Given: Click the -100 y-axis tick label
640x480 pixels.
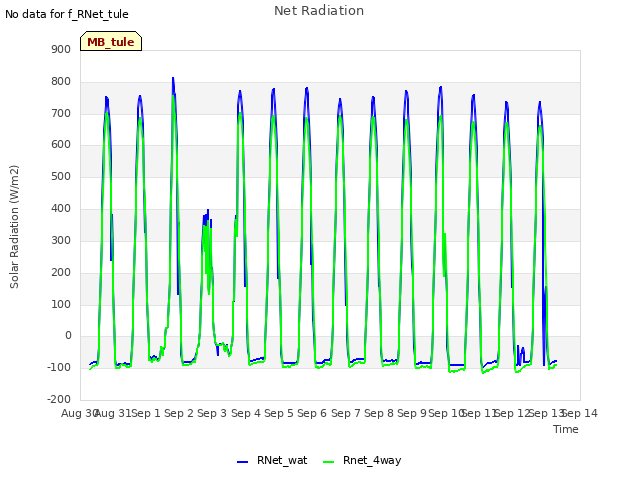Looking at the screenshot, I should (x=59, y=367).
